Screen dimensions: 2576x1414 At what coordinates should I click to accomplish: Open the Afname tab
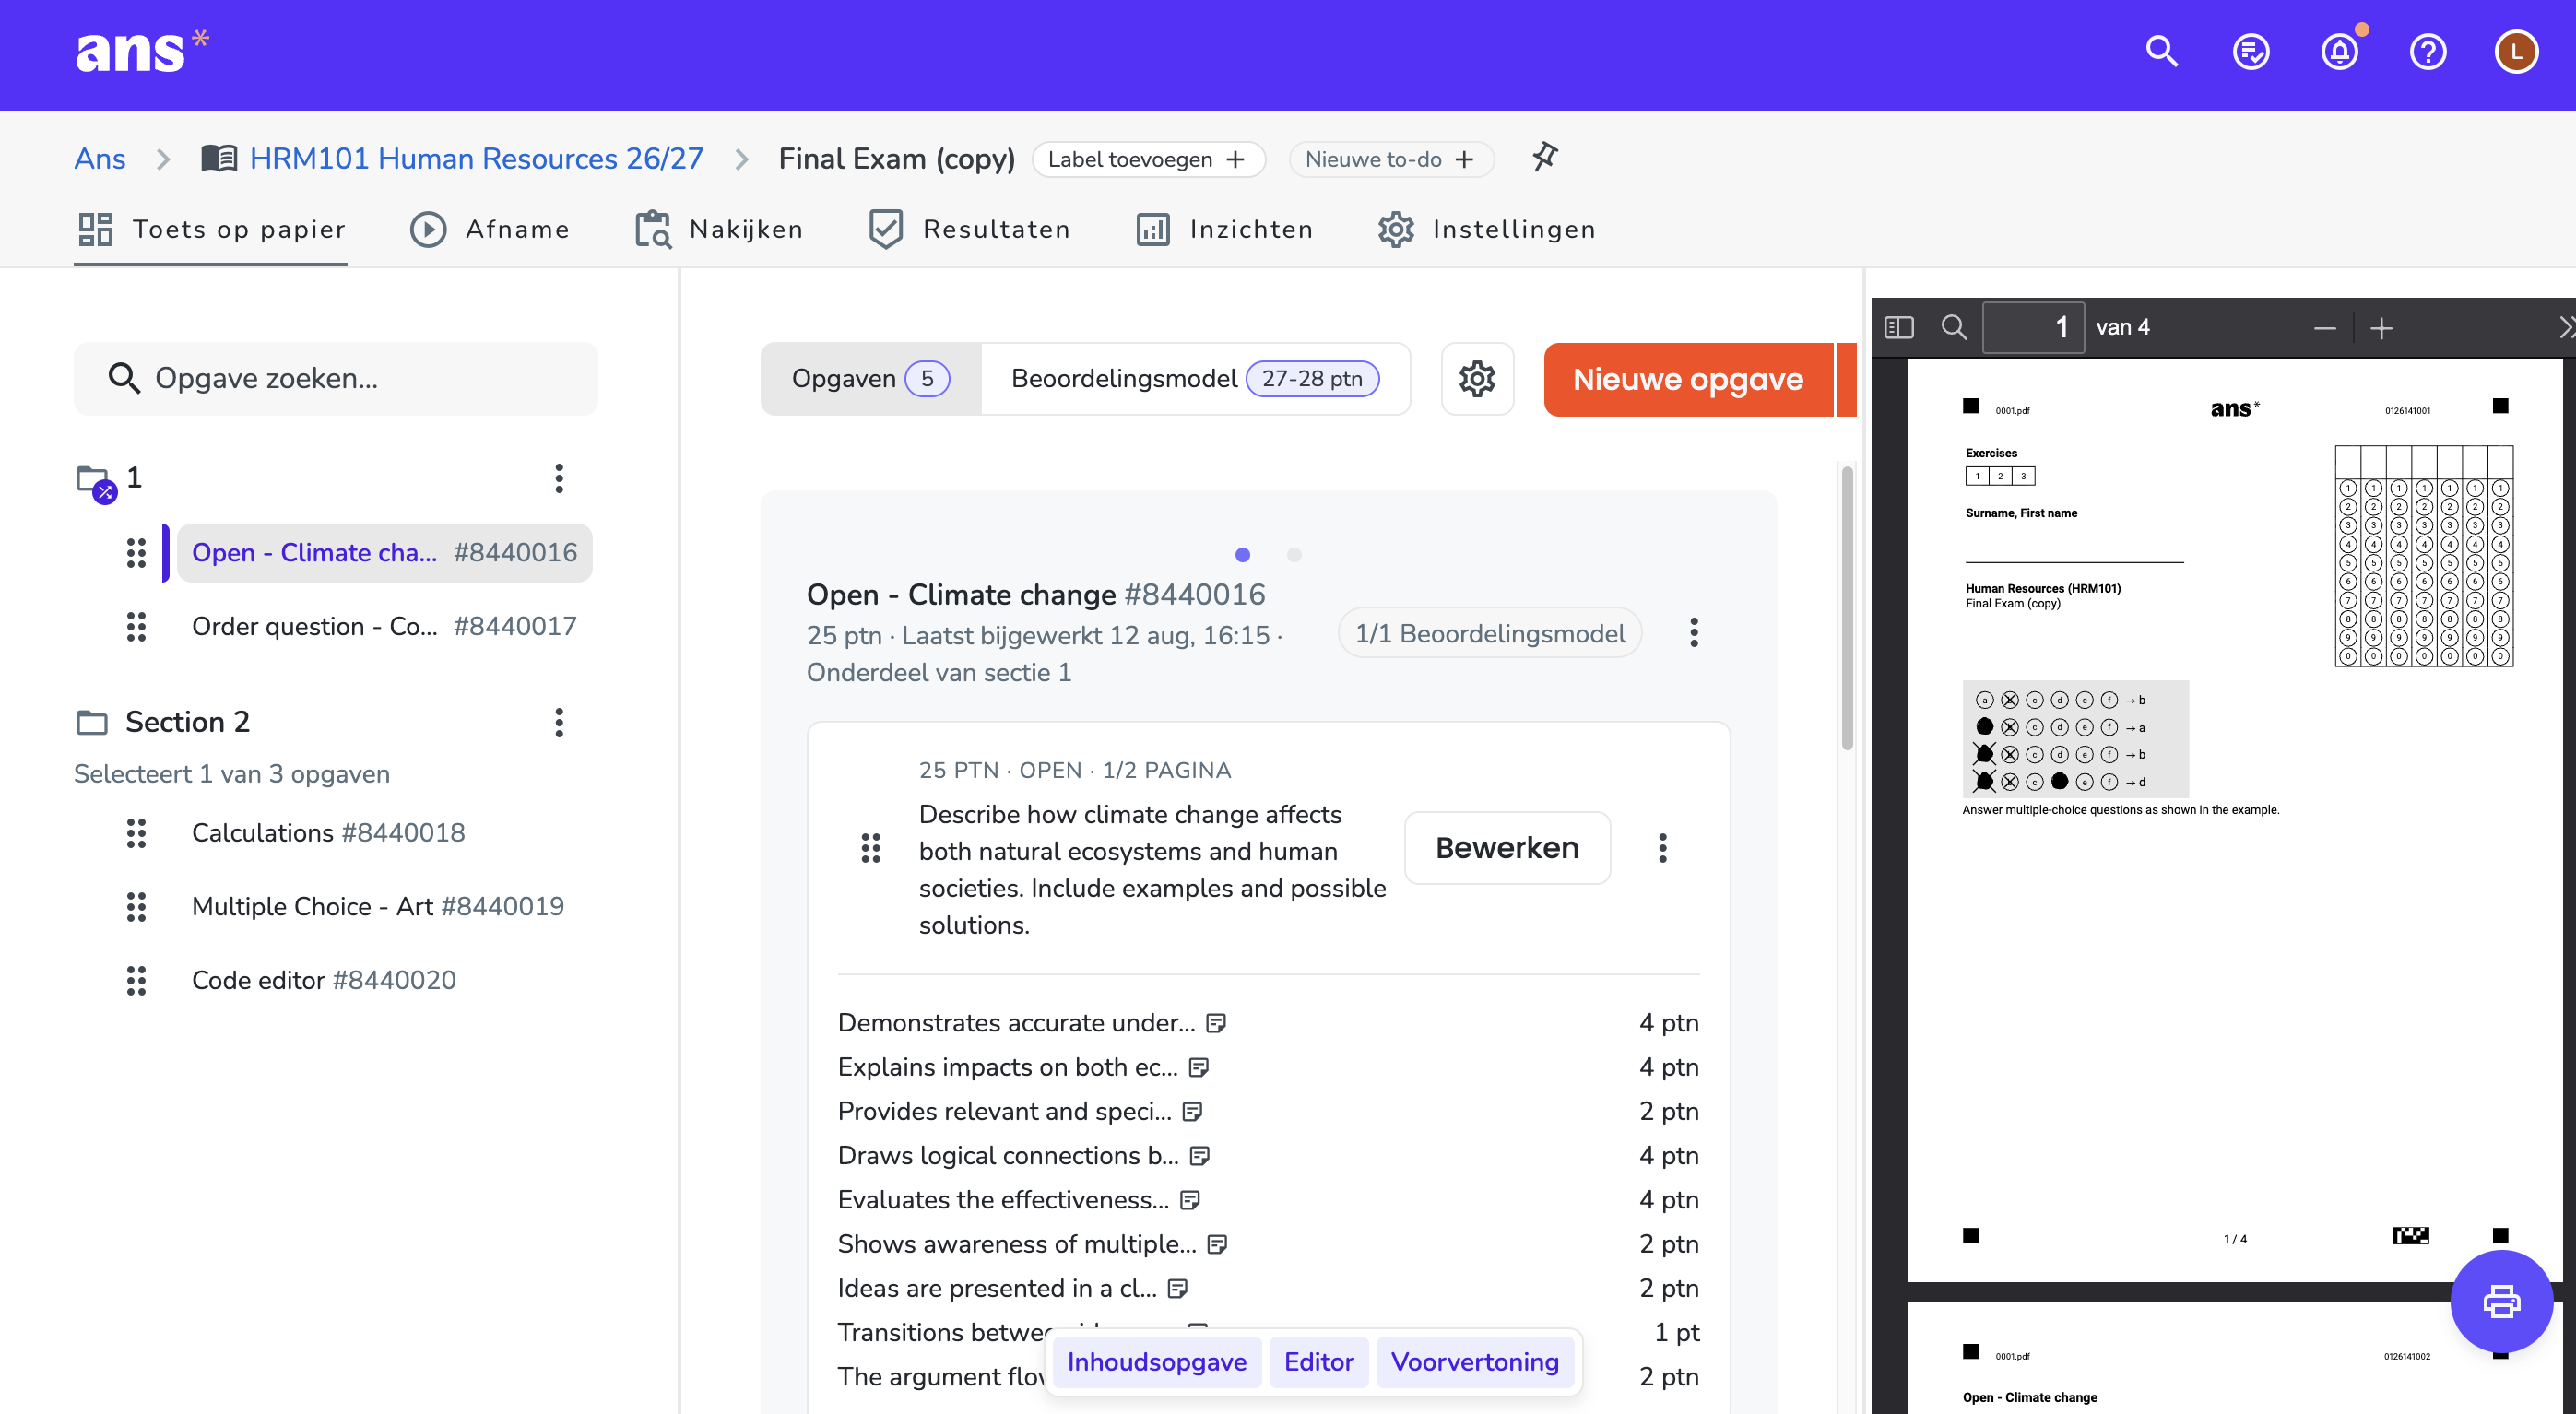[490, 229]
